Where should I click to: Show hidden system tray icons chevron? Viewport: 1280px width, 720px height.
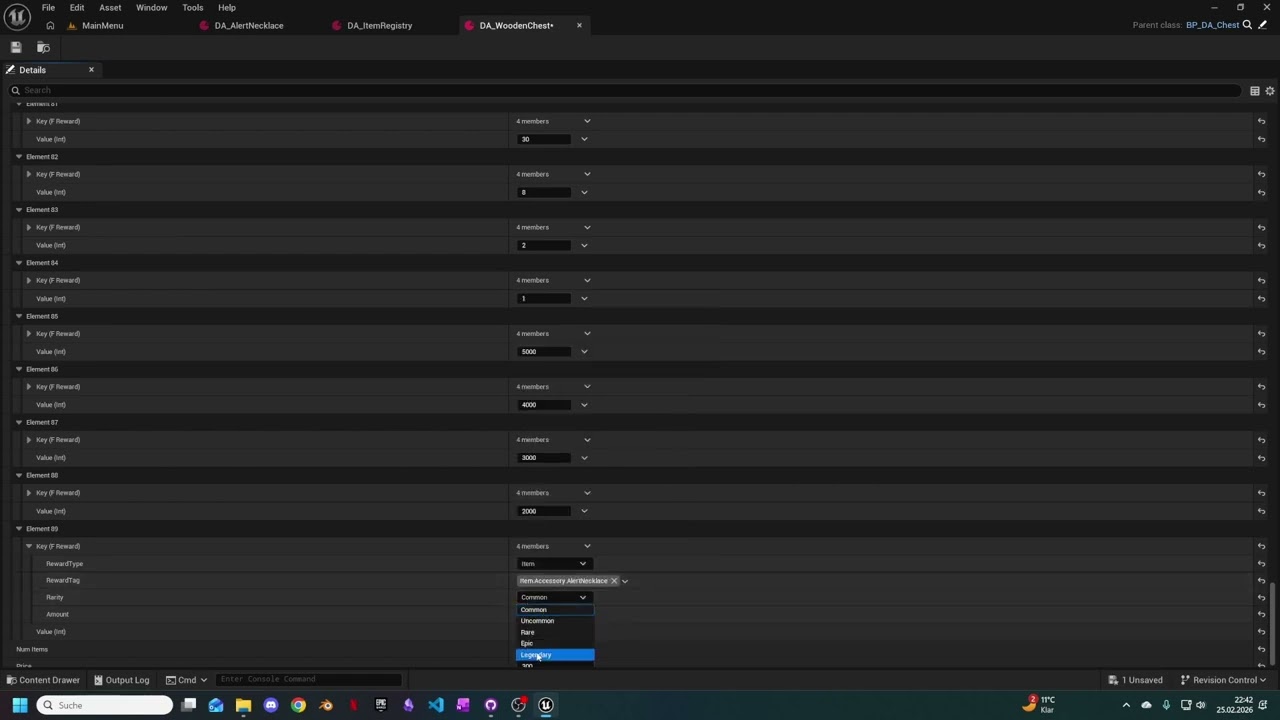[1126, 705]
